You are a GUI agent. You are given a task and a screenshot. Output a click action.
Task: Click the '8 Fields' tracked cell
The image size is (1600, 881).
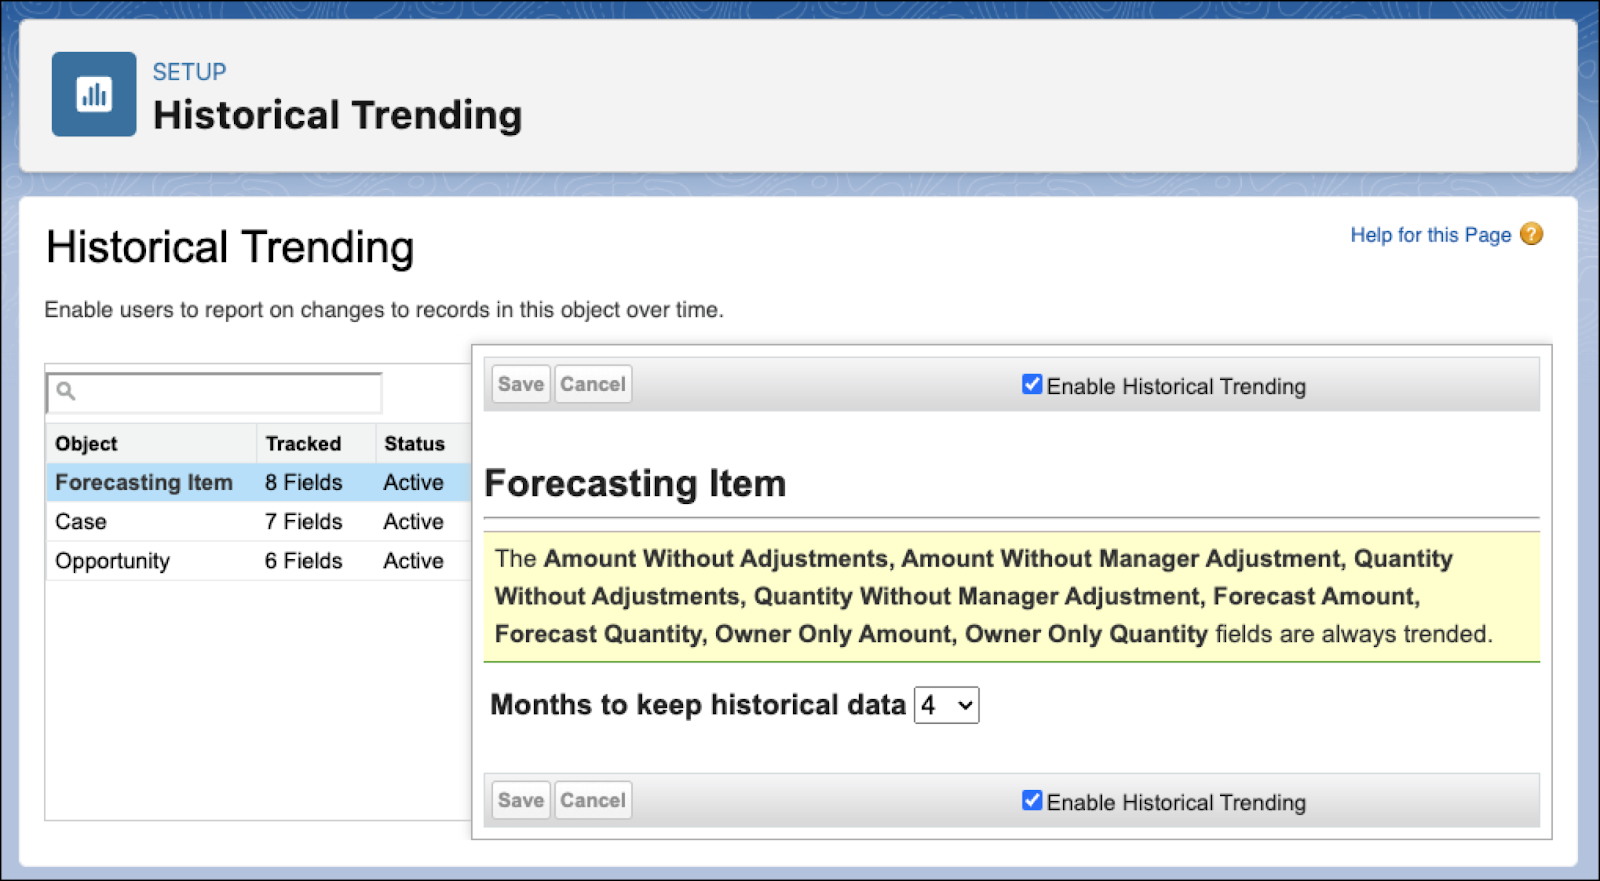point(303,482)
